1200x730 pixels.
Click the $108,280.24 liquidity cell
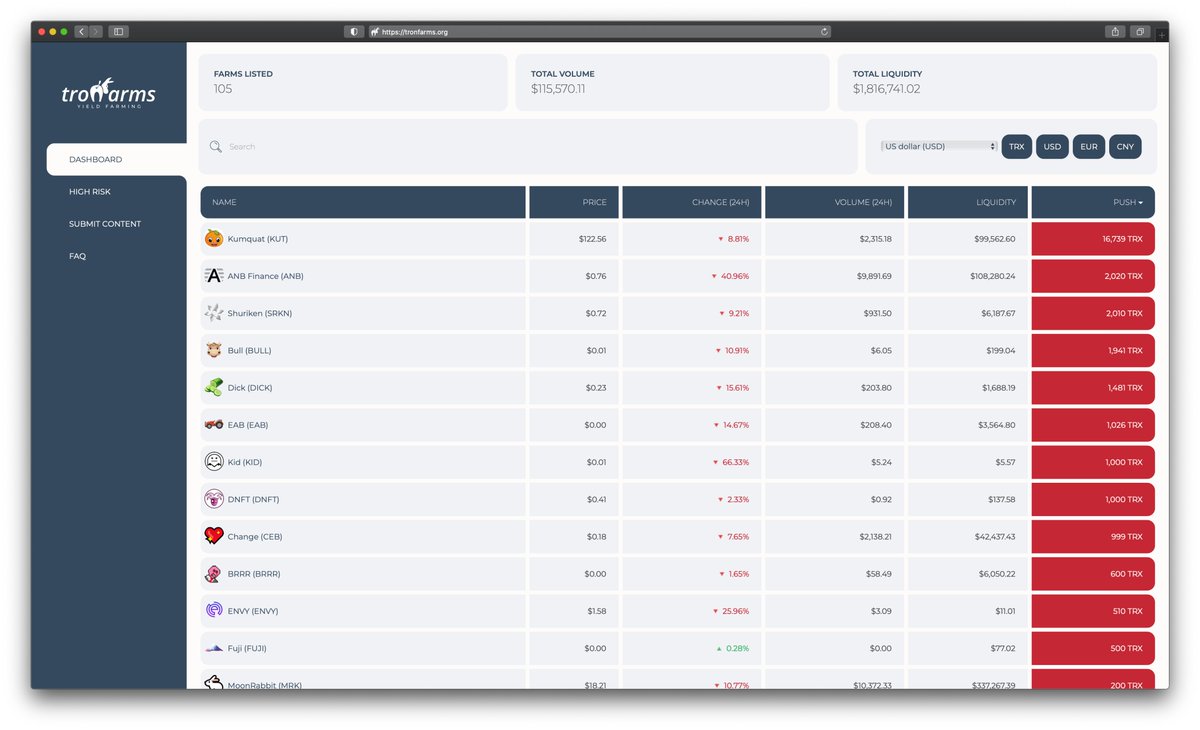[x=968, y=276]
